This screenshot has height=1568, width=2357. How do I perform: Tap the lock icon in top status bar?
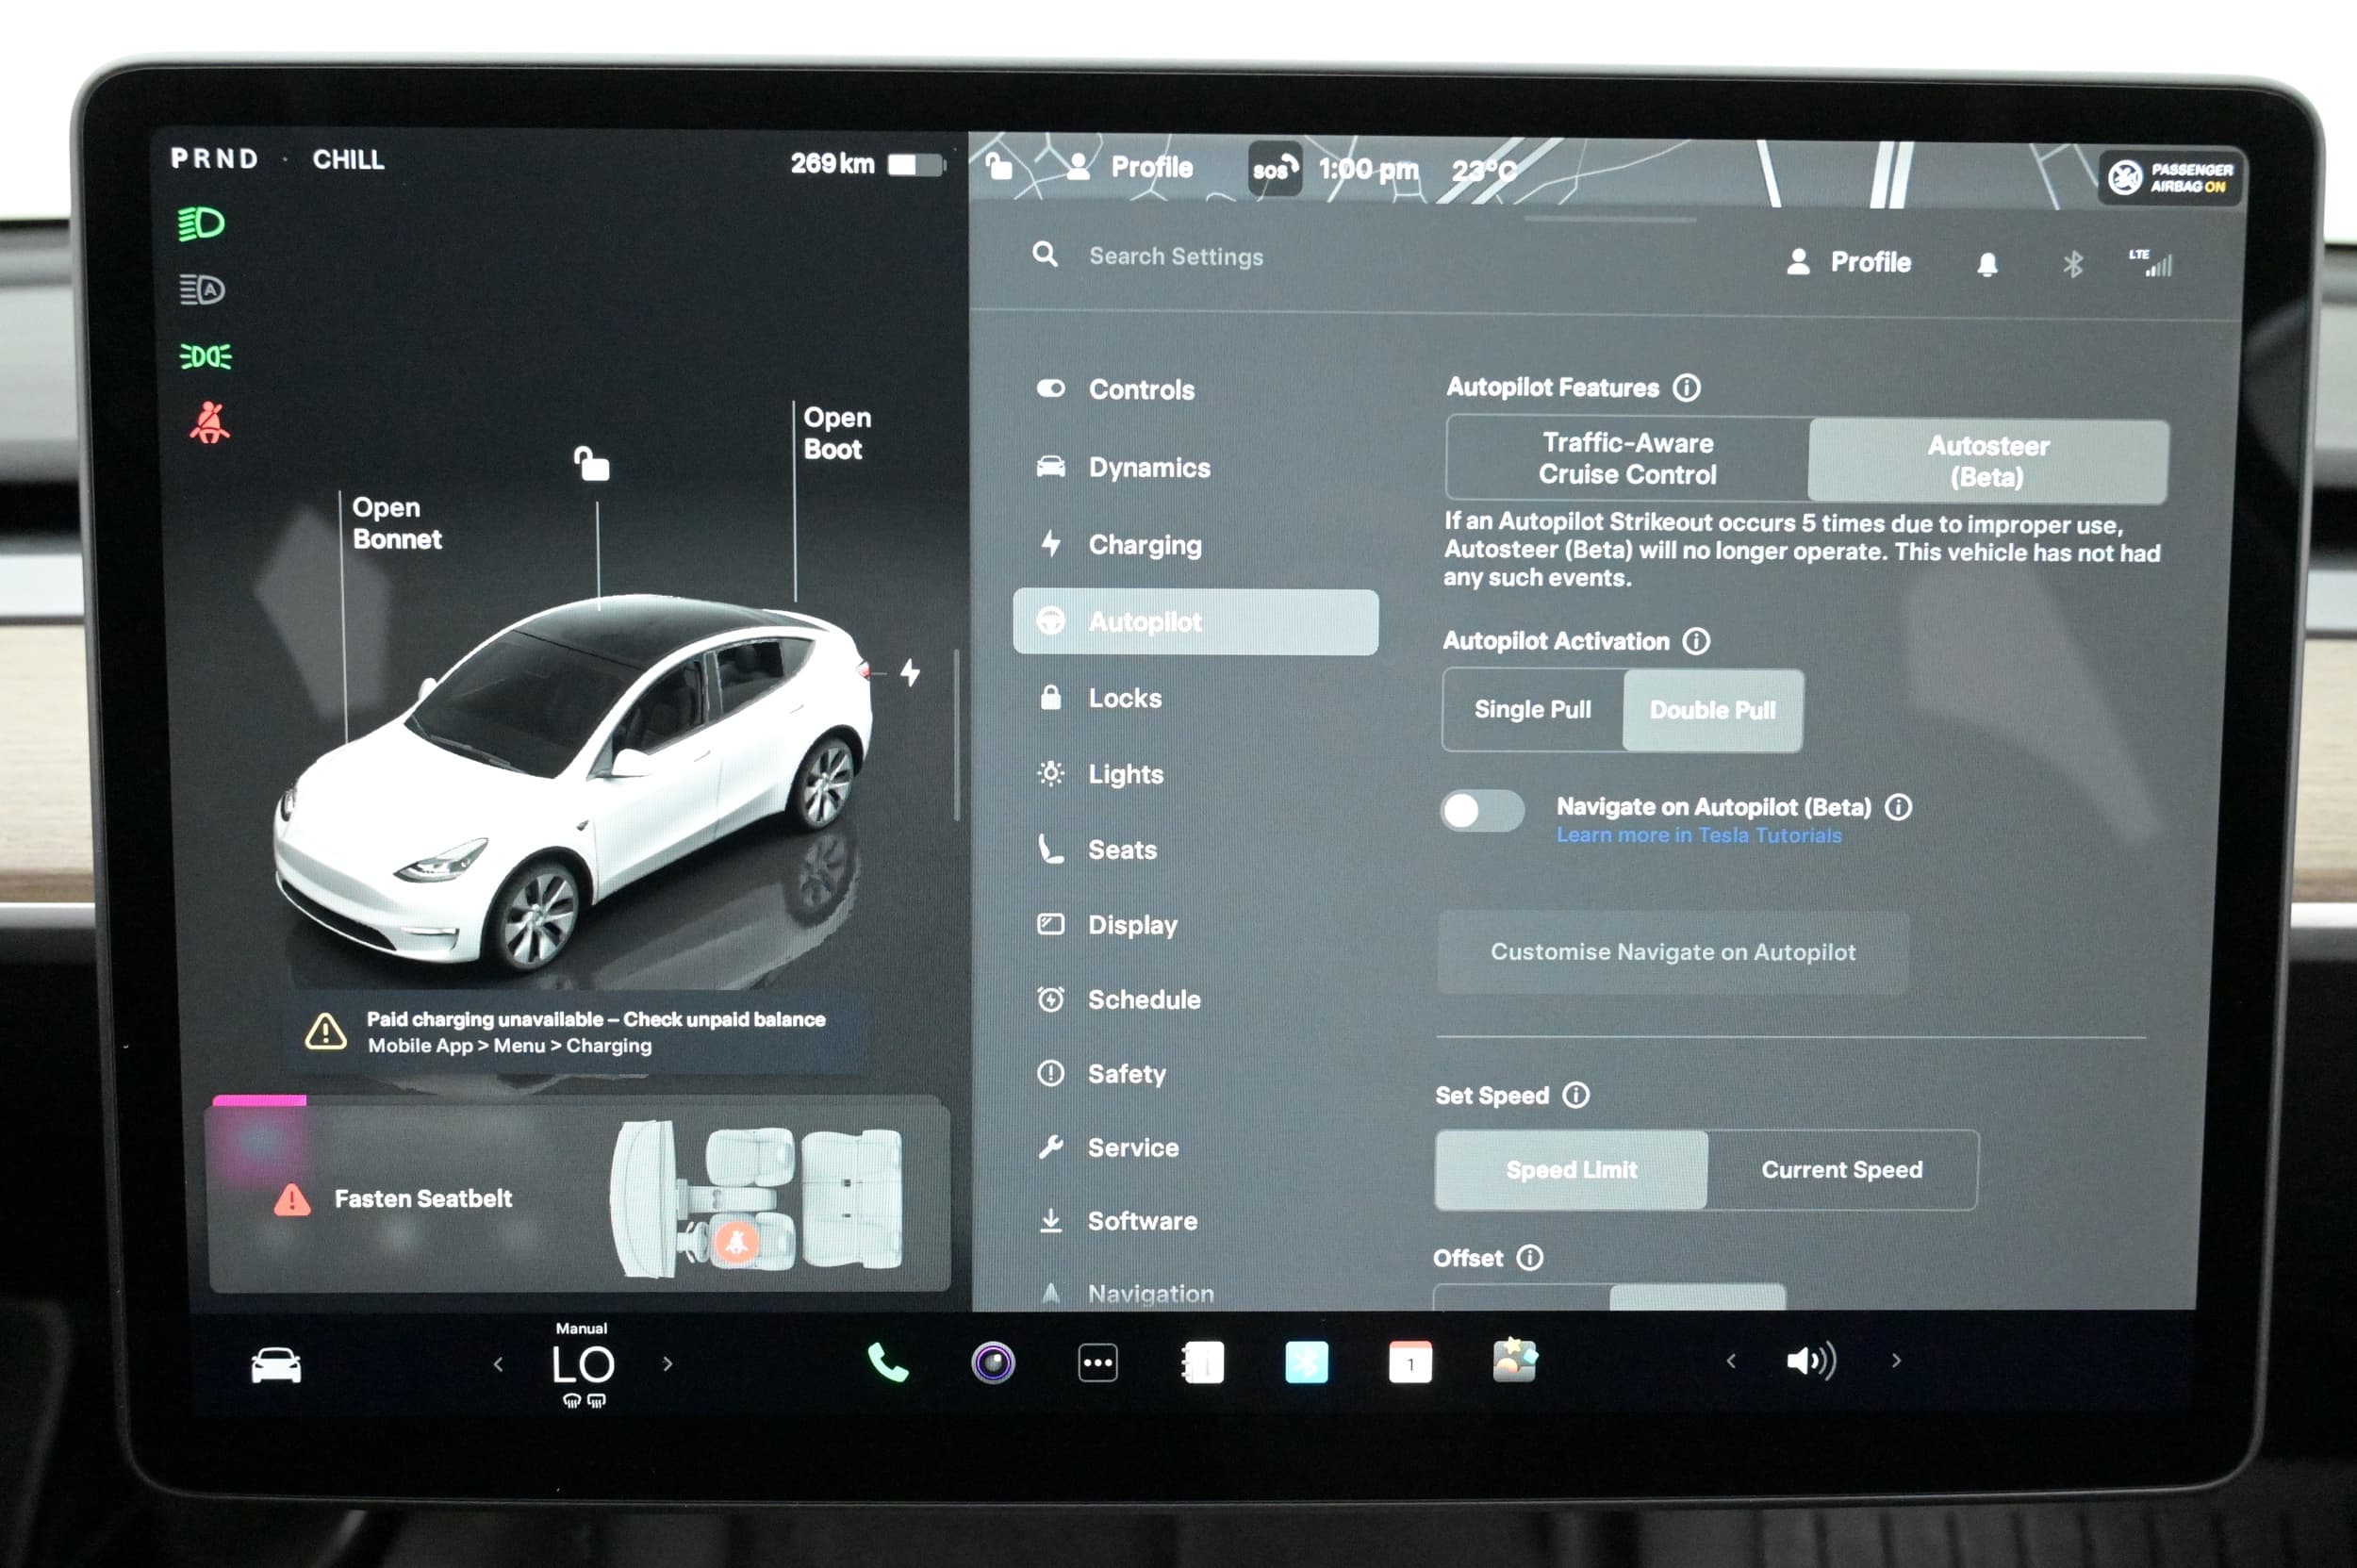[998, 165]
